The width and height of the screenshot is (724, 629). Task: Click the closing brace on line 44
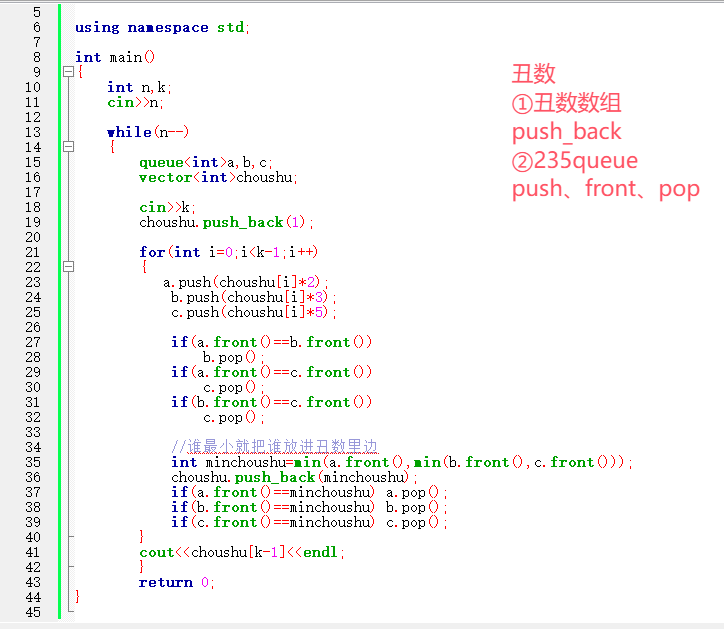coord(78,597)
